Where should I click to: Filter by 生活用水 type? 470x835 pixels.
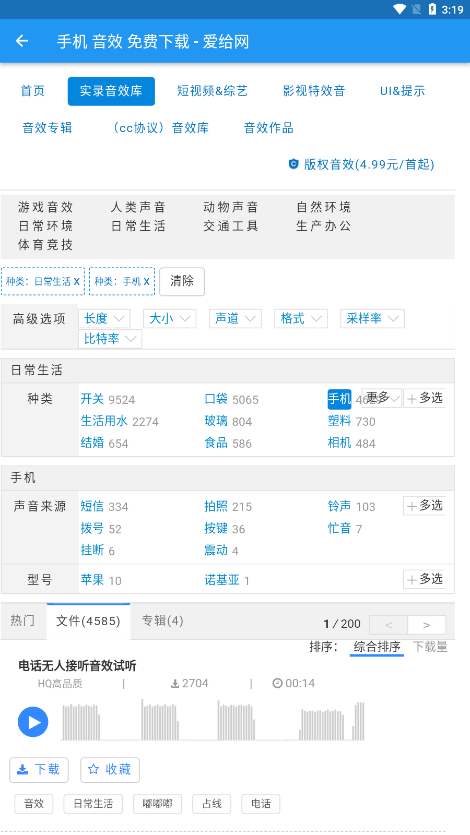104,421
